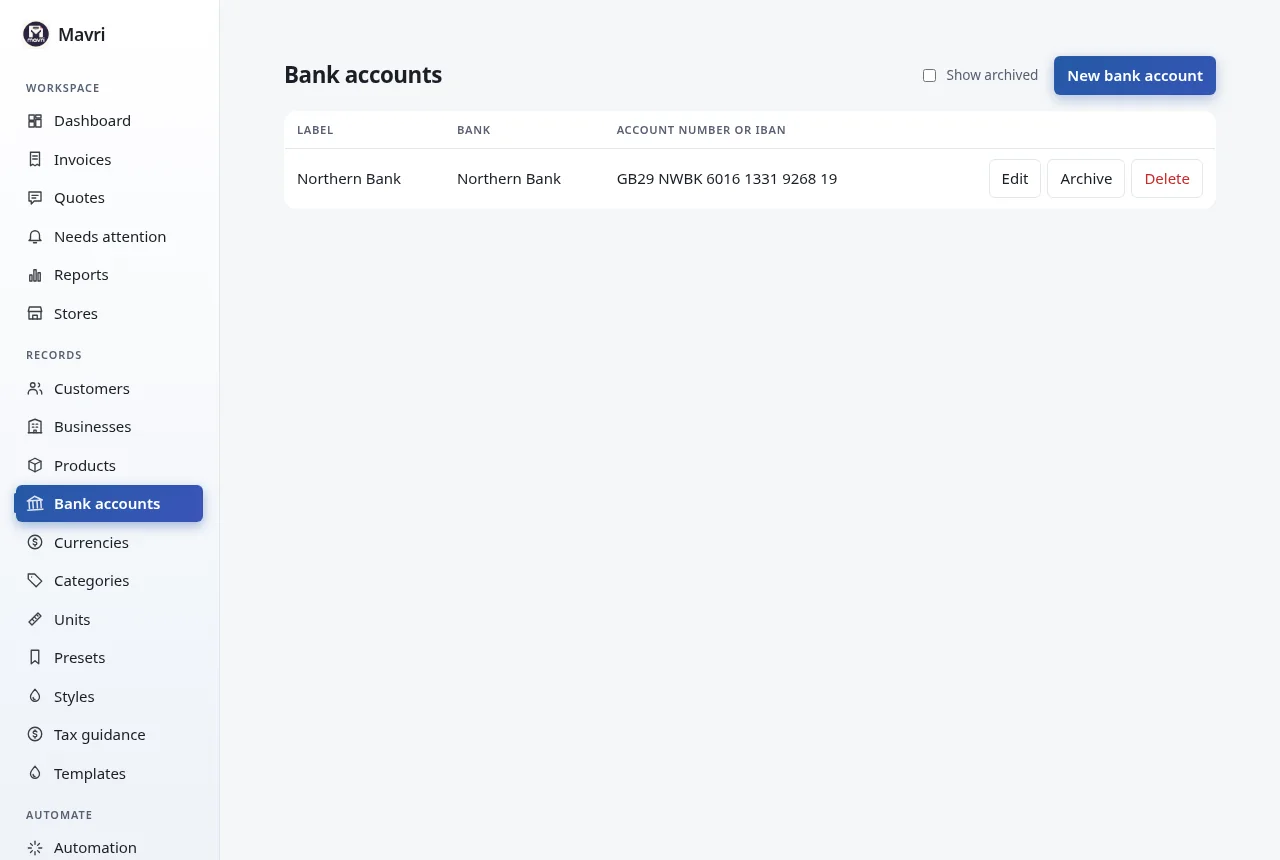Open the Styles page
Viewport: 1280px width, 860px height.
109,696
